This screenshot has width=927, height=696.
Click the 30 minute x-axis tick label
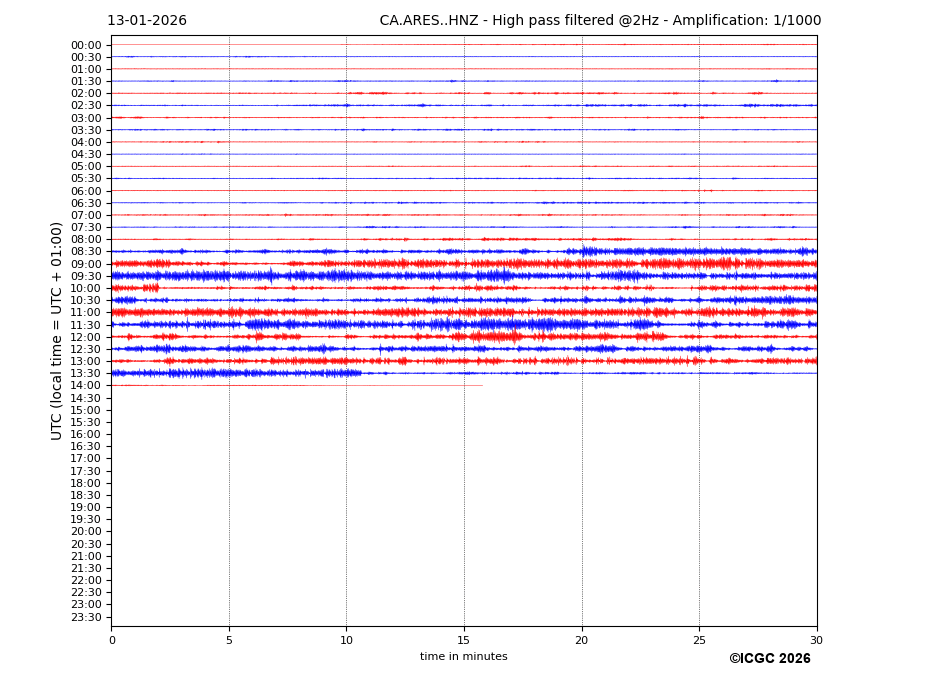pyautogui.click(x=816, y=640)
